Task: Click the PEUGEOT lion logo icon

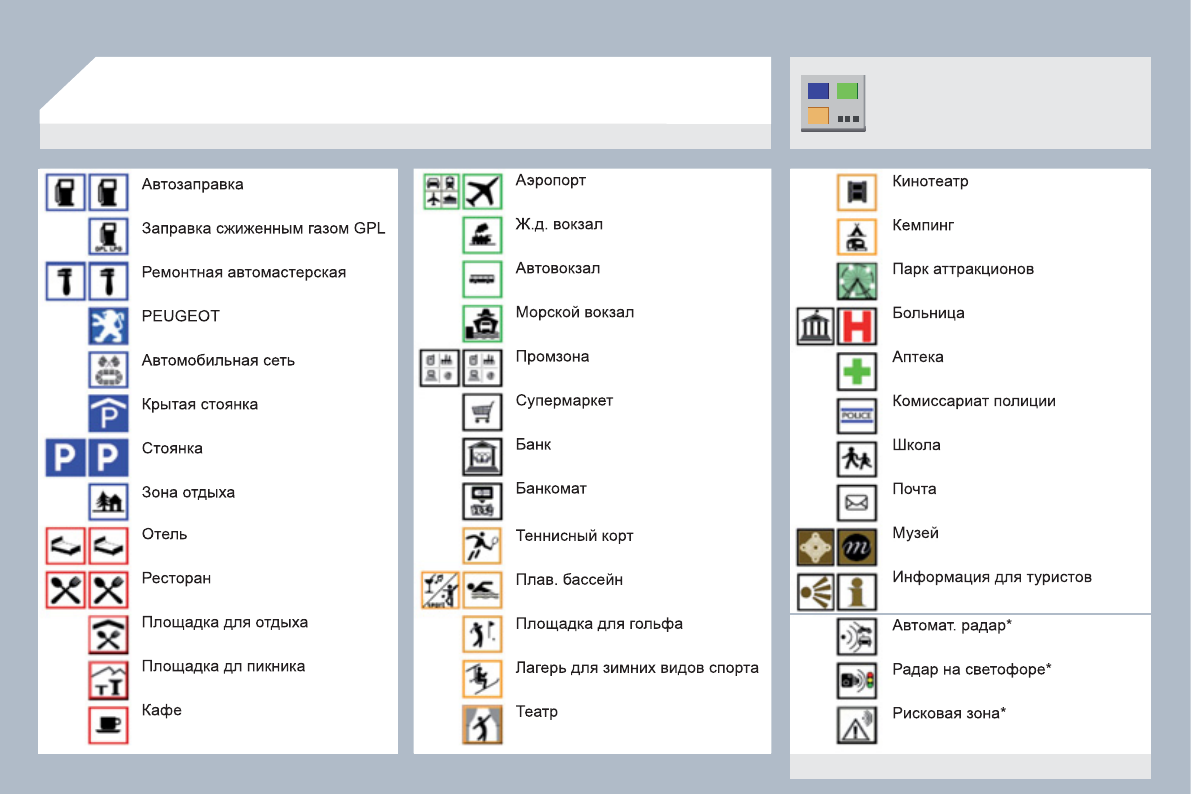Action: coord(108,325)
